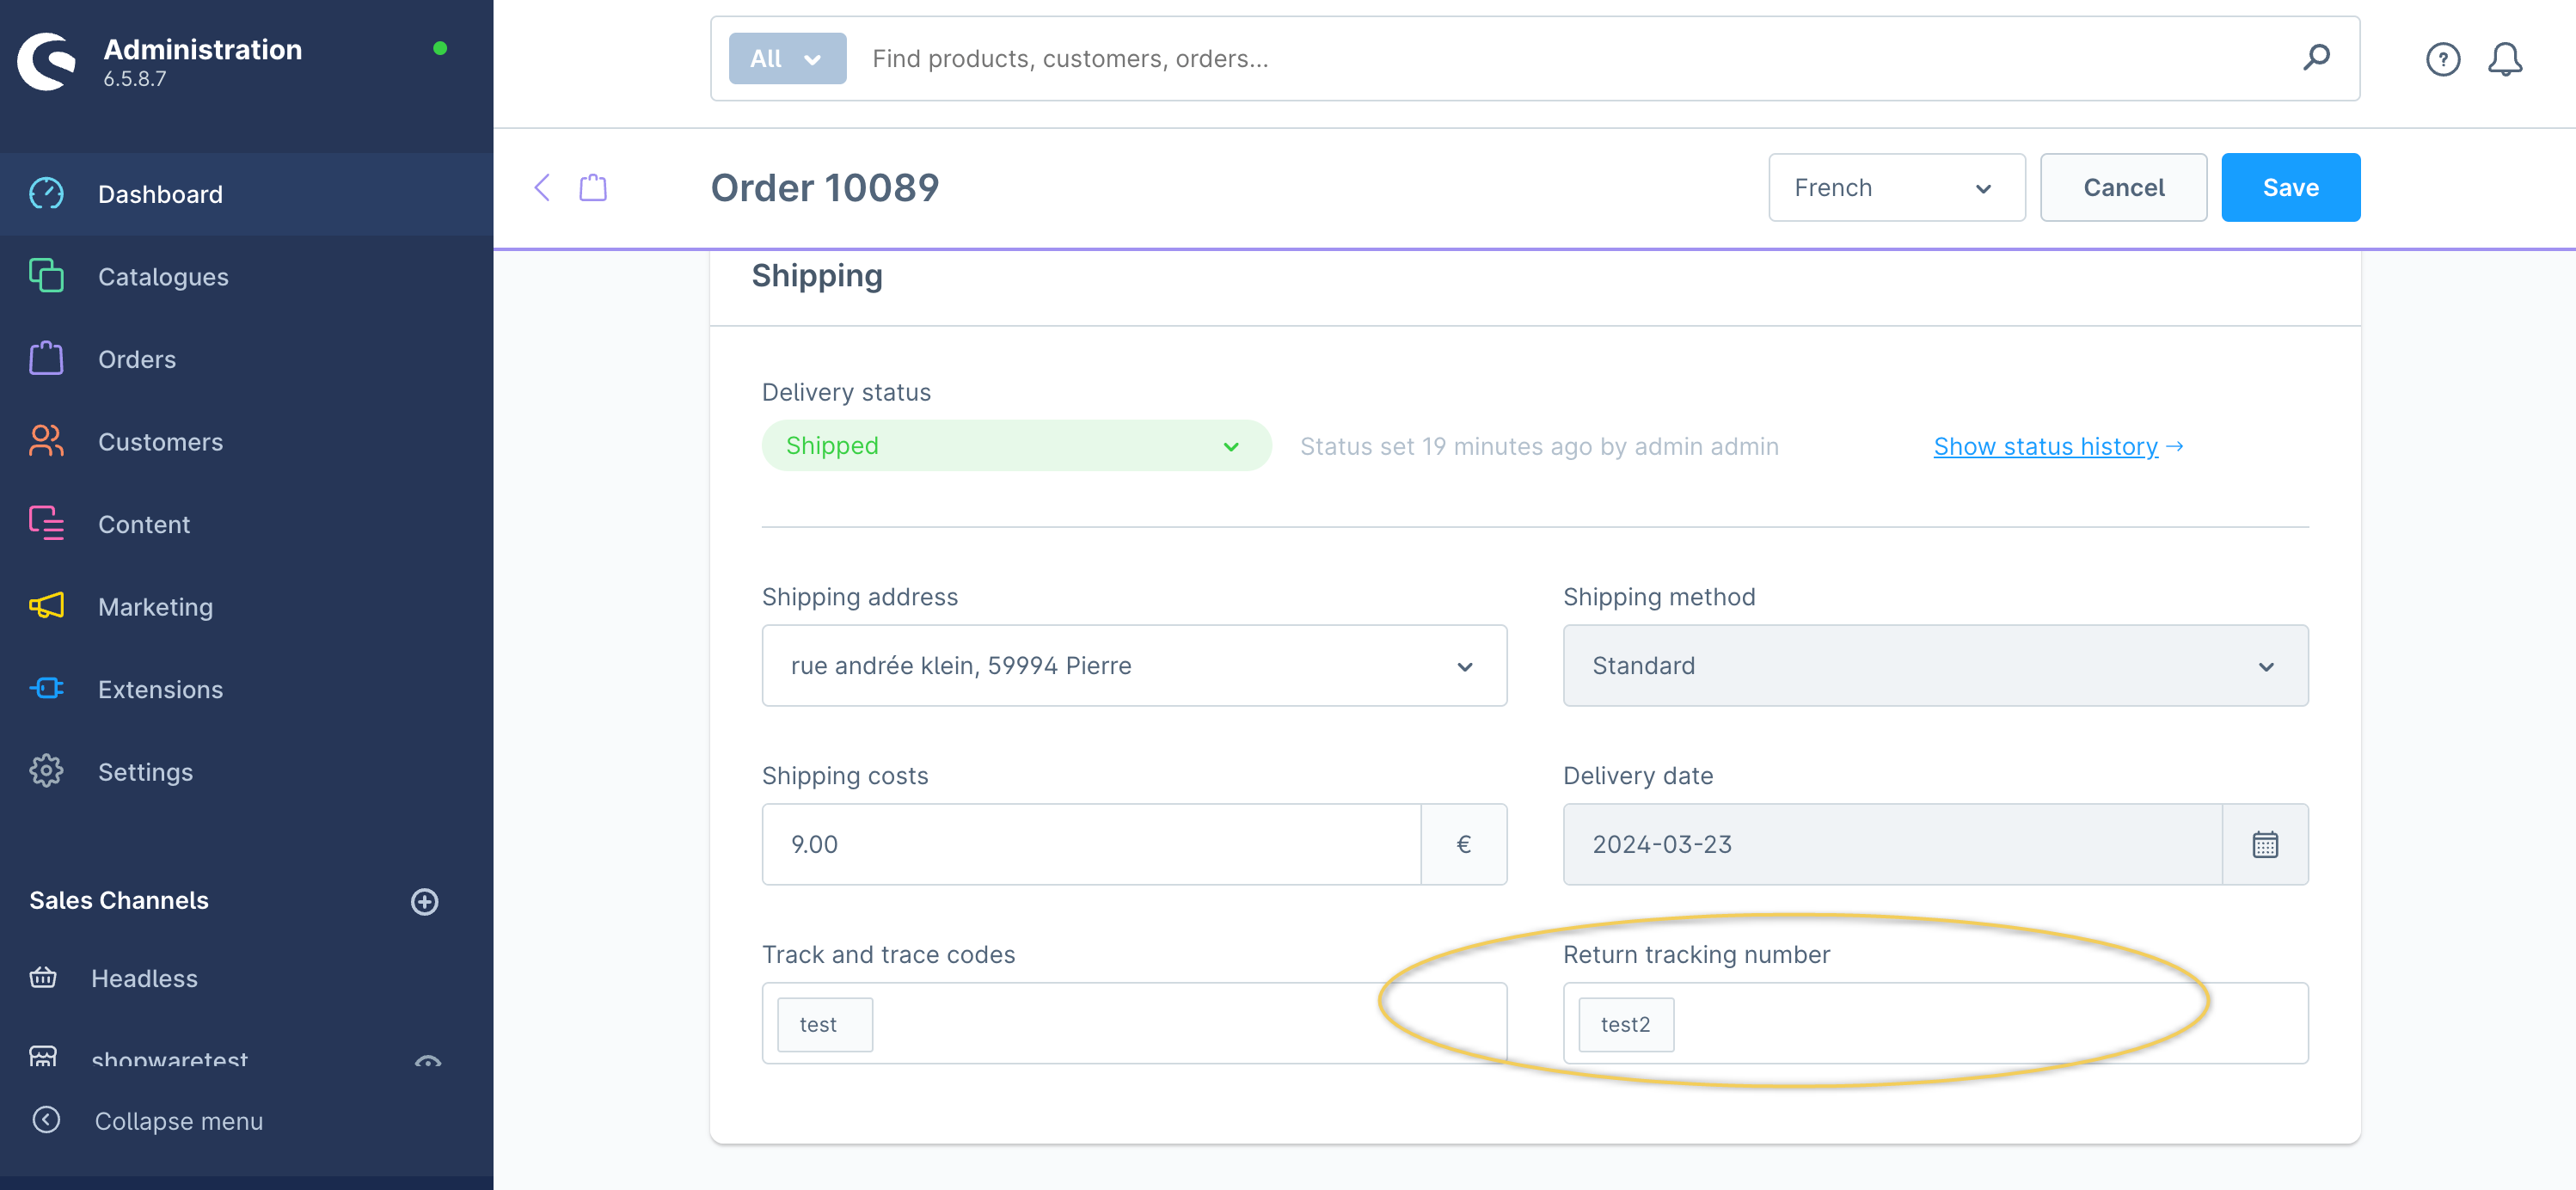This screenshot has width=2576, height=1190.
Task: Go to Orders in the sidebar
Action: tap(137, 359)
